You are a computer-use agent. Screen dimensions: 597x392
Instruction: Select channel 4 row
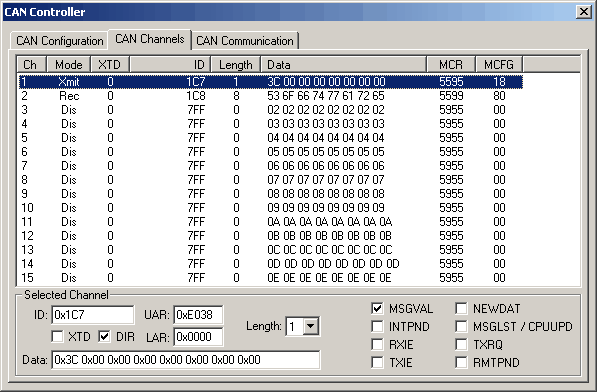270,124
